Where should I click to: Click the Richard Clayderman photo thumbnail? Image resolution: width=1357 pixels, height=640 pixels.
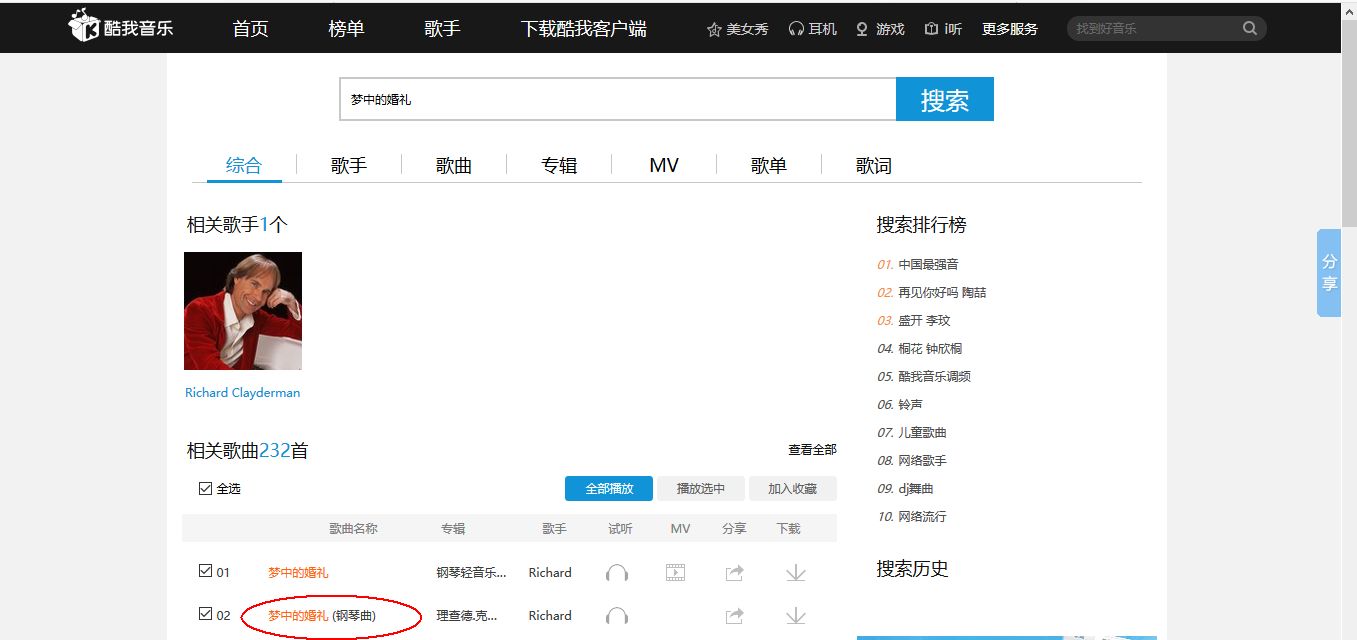click(243, 311)
